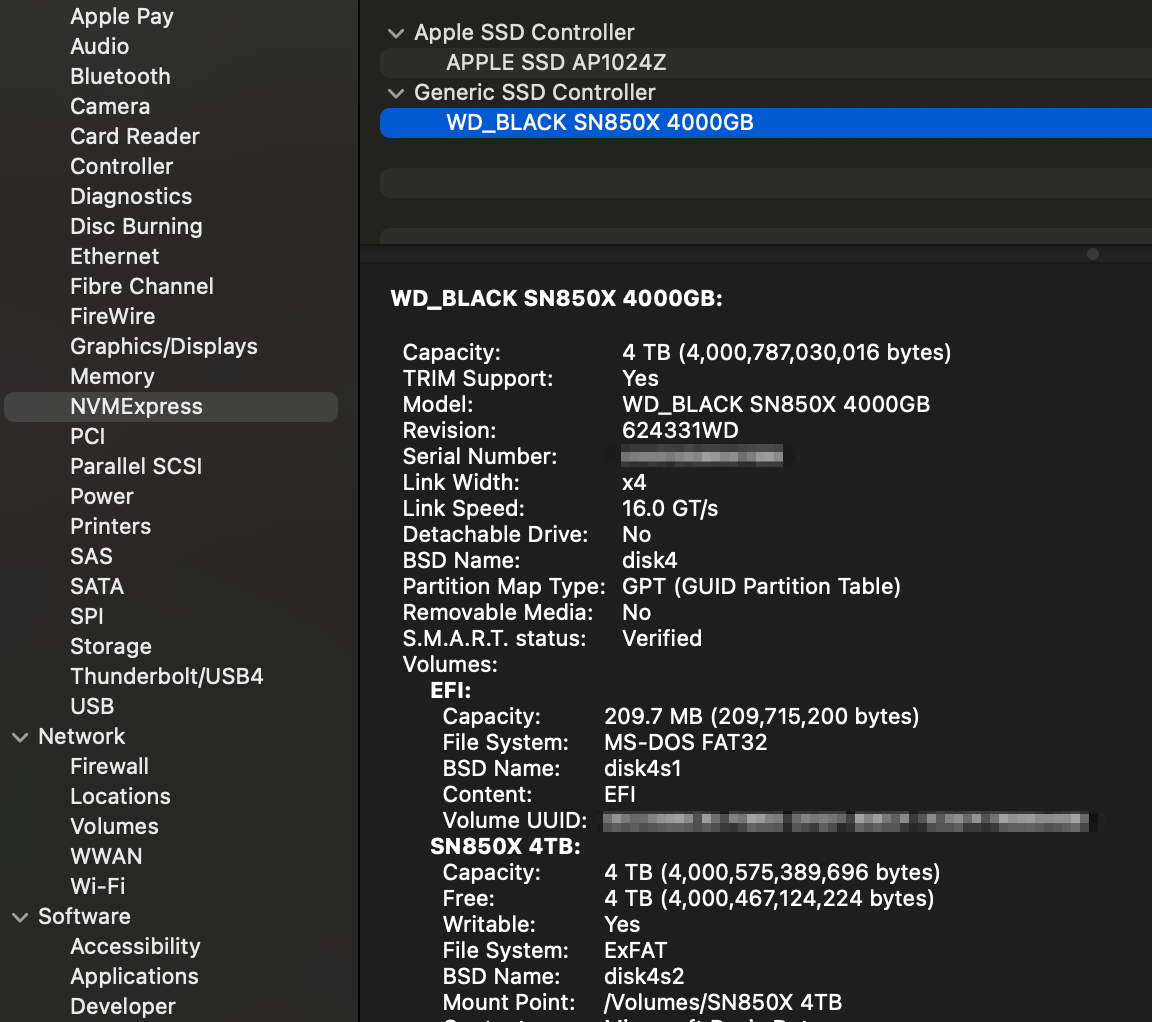Collapse the Apple SSD Controller group
Viewport: 1152px width, 1022px height.
(x=396, y=33)
